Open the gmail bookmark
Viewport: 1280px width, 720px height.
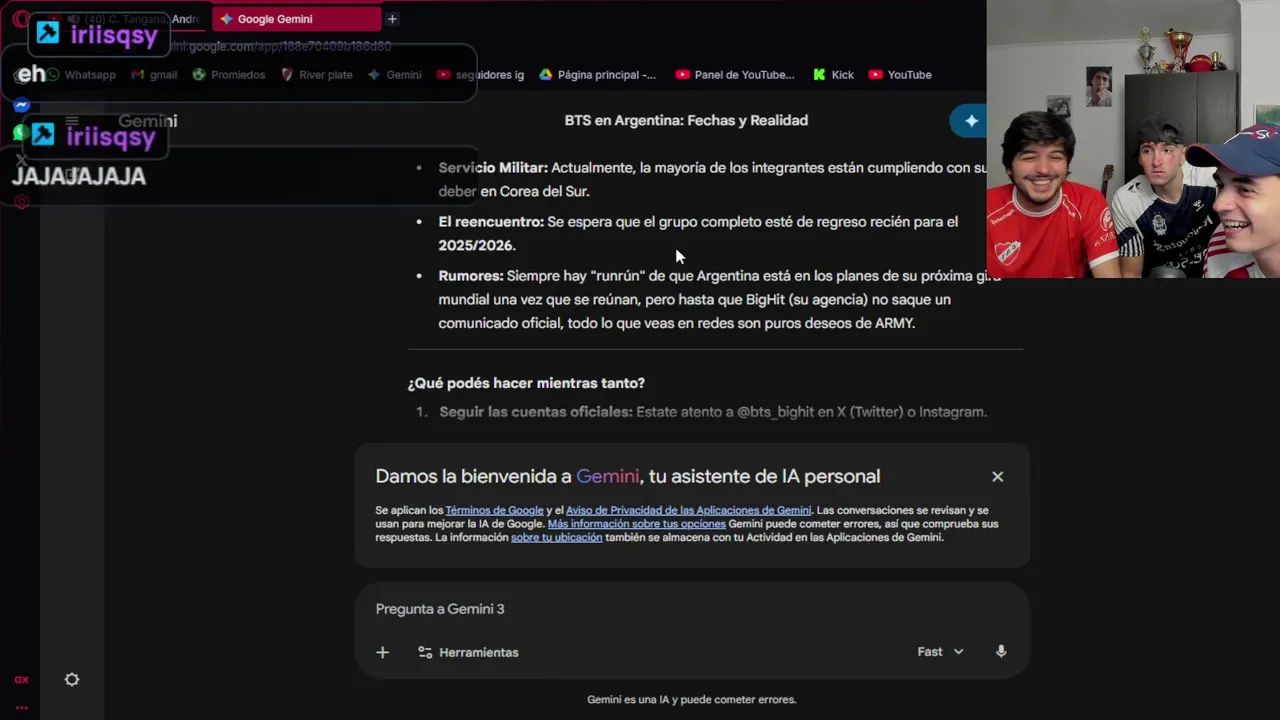tap(154, 75)
